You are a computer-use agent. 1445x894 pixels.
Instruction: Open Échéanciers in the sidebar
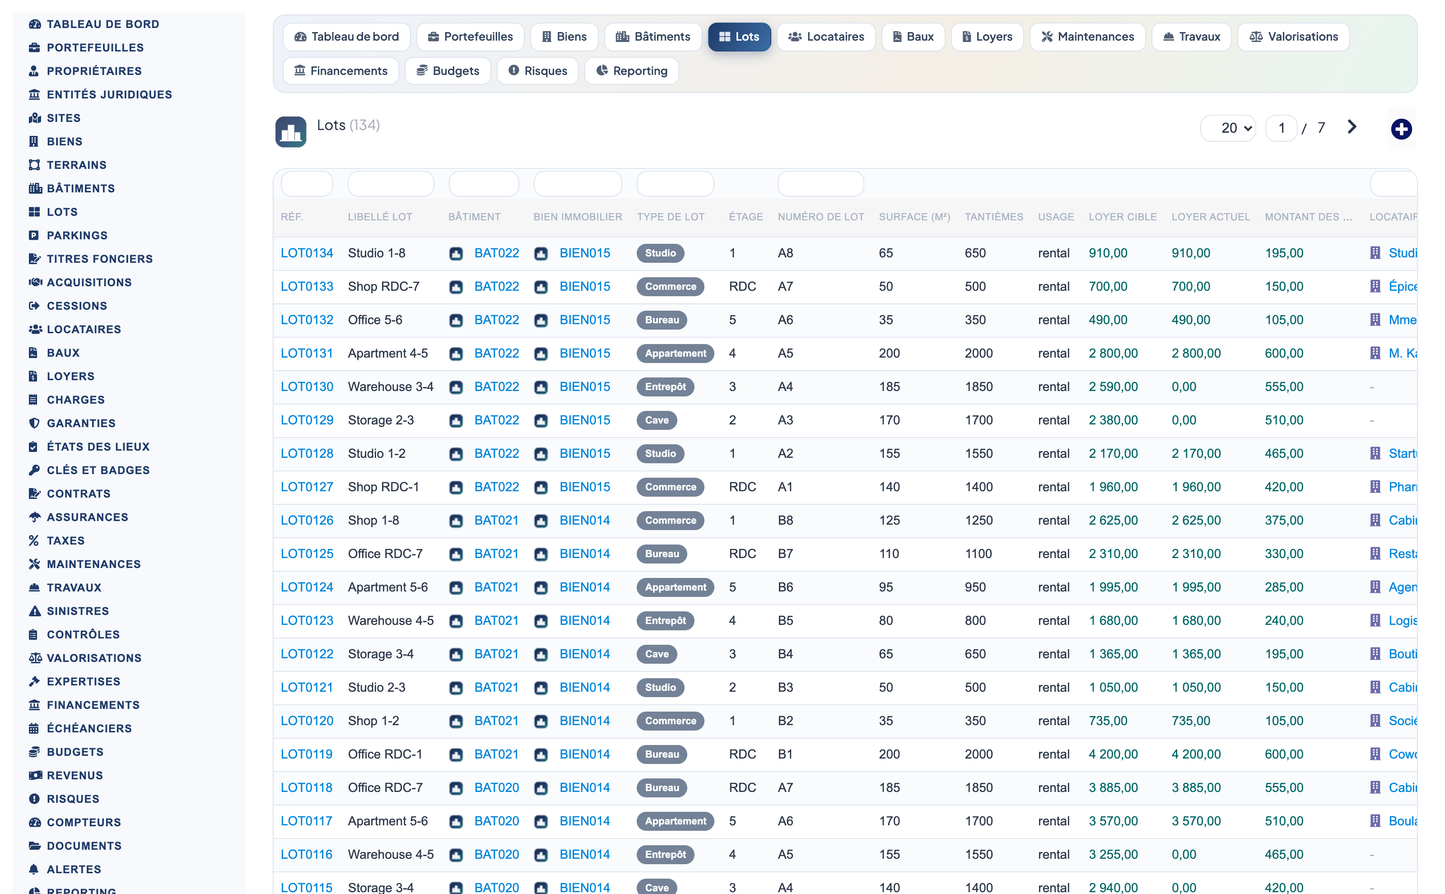[x=89, y=728]
